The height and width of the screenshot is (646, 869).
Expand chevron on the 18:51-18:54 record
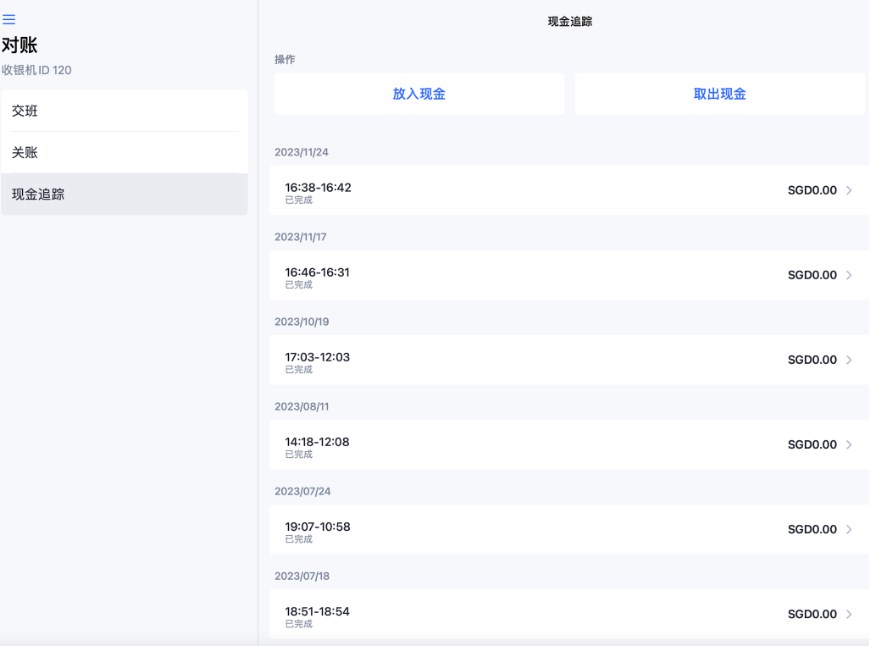[849, 614]
